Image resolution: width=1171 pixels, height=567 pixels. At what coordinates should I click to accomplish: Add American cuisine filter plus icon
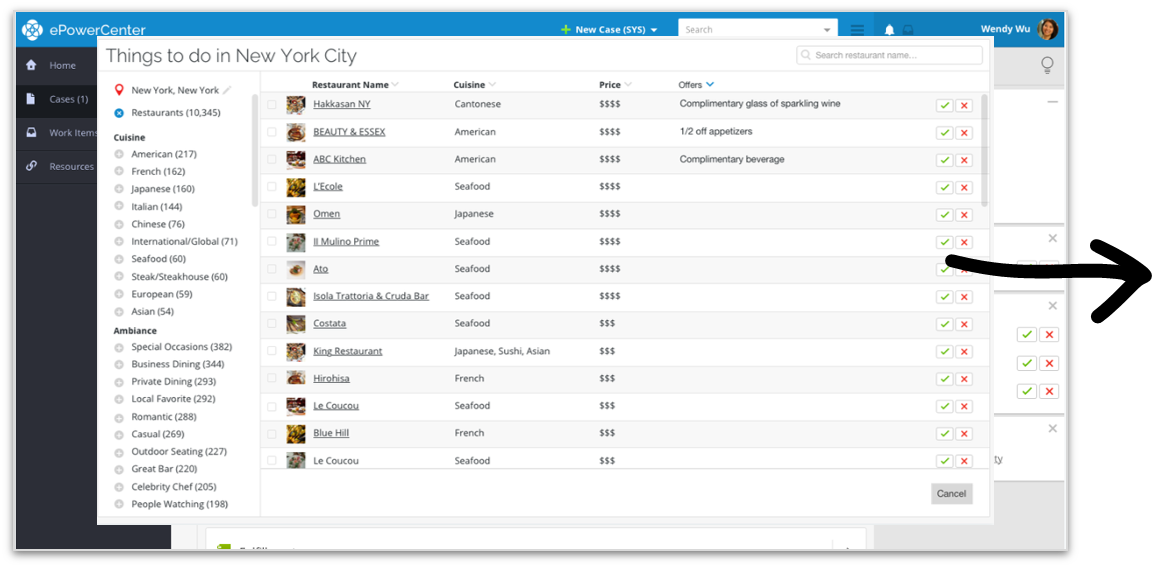pyautogui.click(x=119, y=154)
